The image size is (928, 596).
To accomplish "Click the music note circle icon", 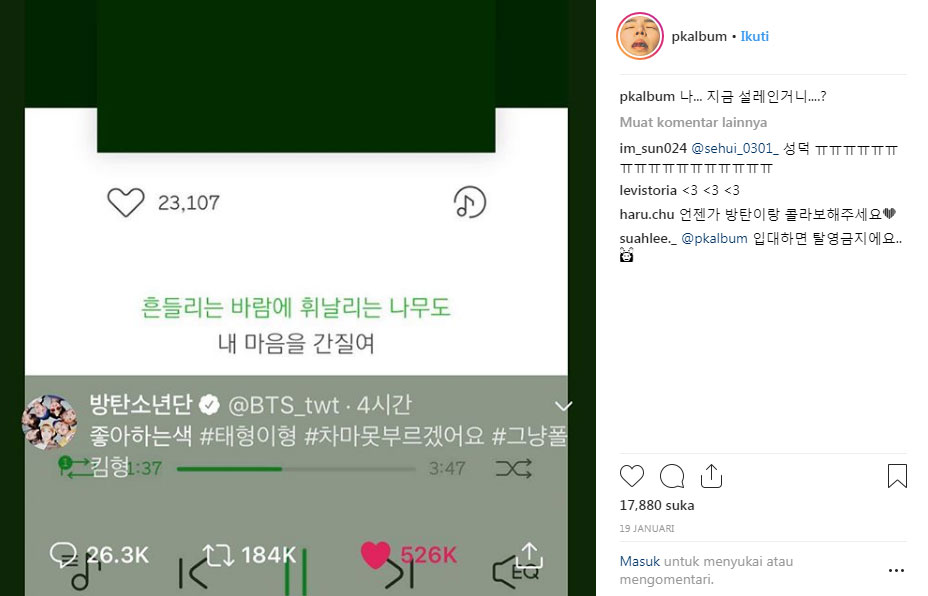I will tap(470, 202).
